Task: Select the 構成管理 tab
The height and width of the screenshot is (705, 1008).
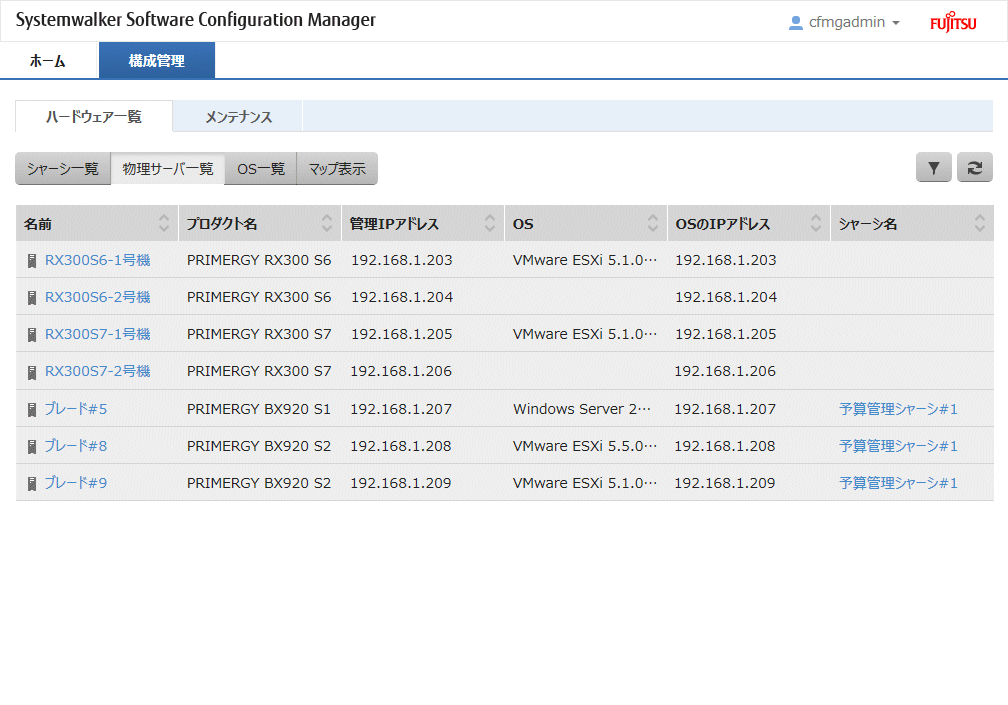Action: pyautogui.click(x=157, y=61)
